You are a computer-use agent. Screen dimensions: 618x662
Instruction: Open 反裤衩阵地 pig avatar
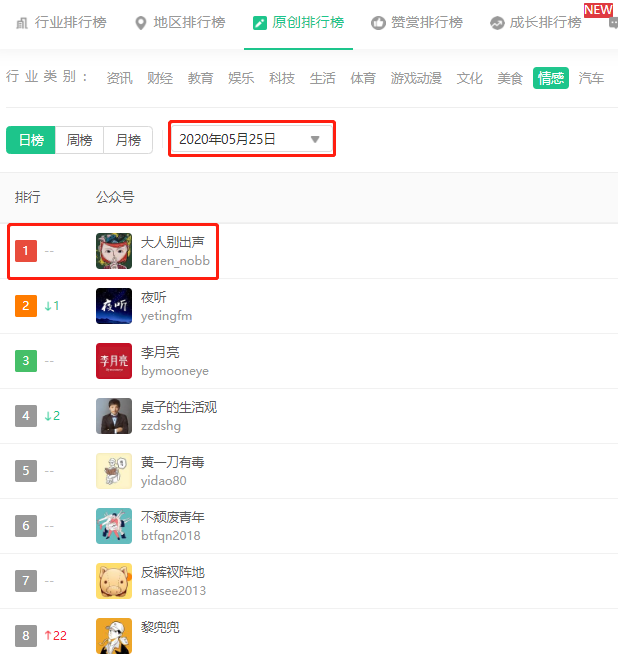[114, 581]
